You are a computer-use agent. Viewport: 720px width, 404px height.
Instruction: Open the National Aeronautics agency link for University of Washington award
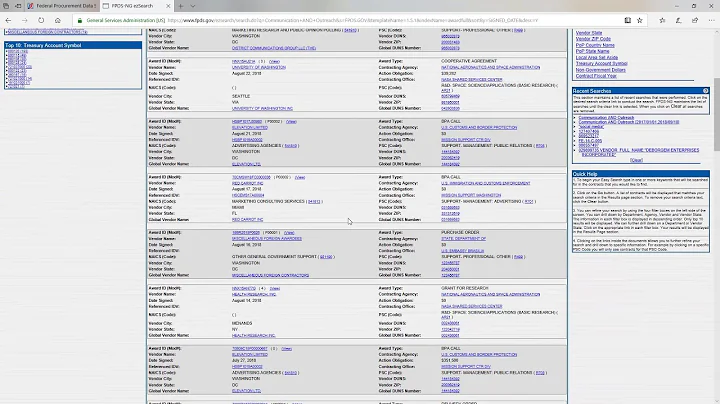[x=490, y=67]
